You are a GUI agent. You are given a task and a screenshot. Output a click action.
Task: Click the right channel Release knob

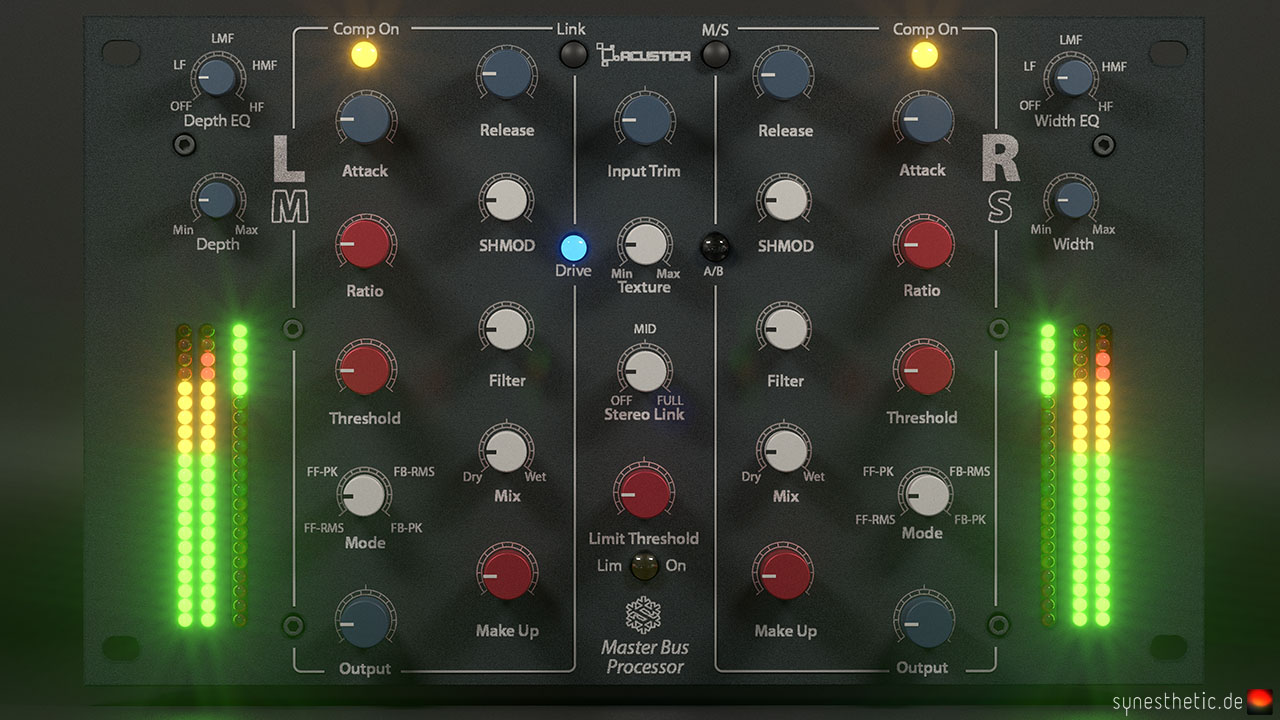point(784,74)
